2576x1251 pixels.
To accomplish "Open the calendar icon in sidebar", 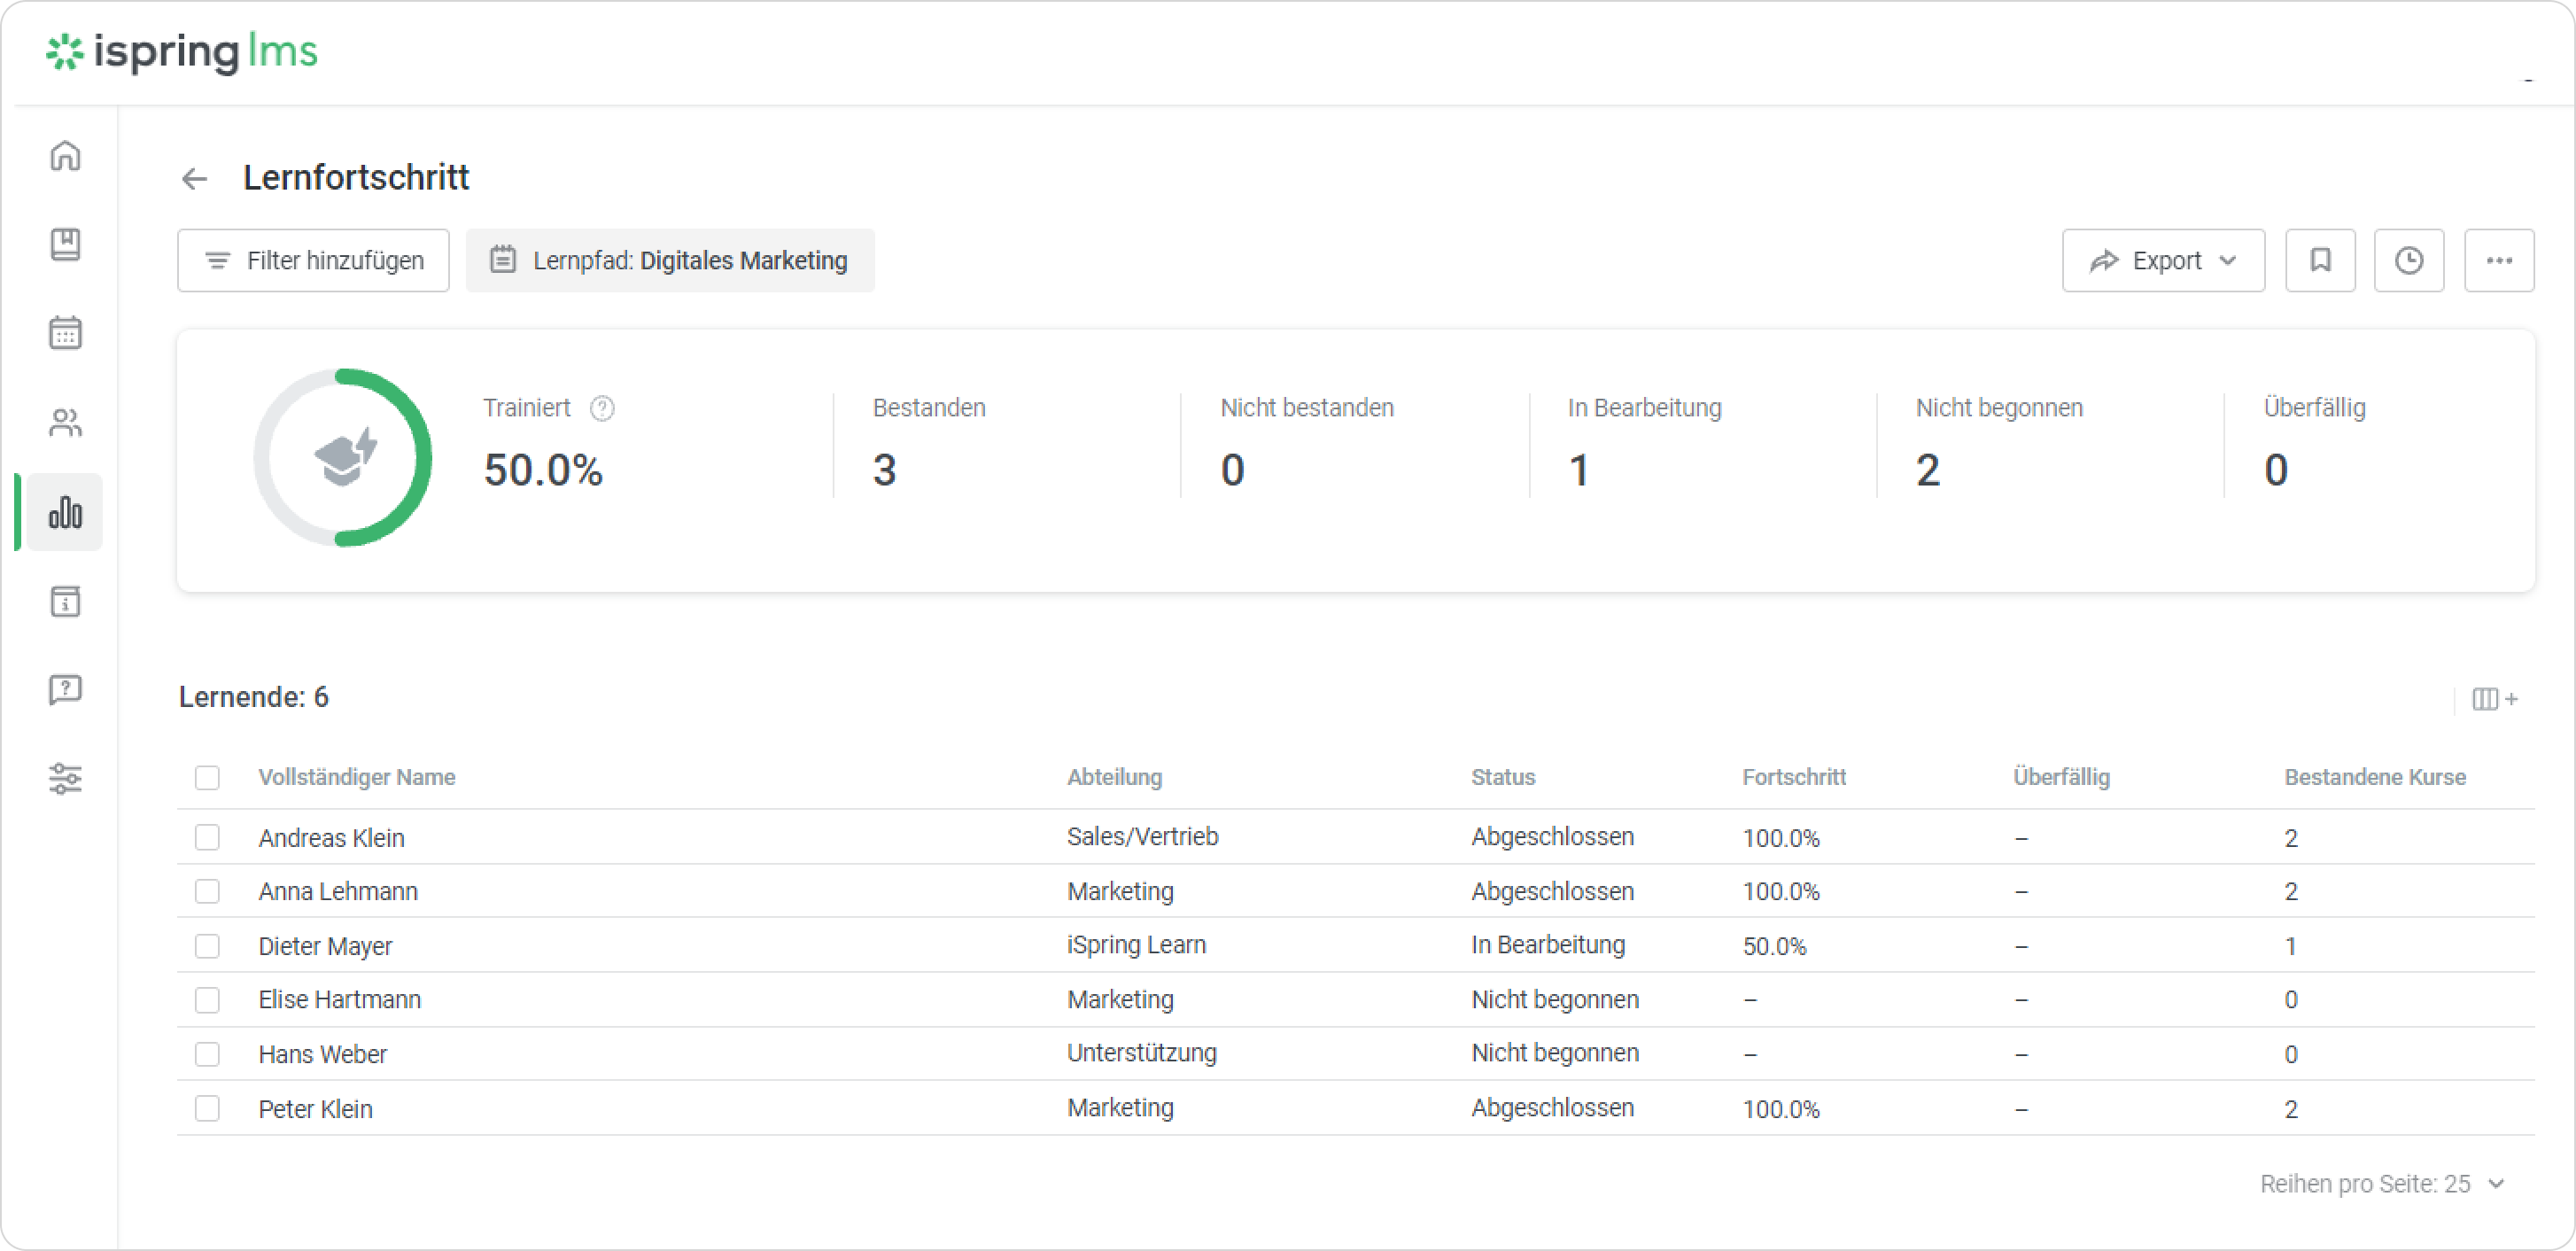I will pos(65,333).
